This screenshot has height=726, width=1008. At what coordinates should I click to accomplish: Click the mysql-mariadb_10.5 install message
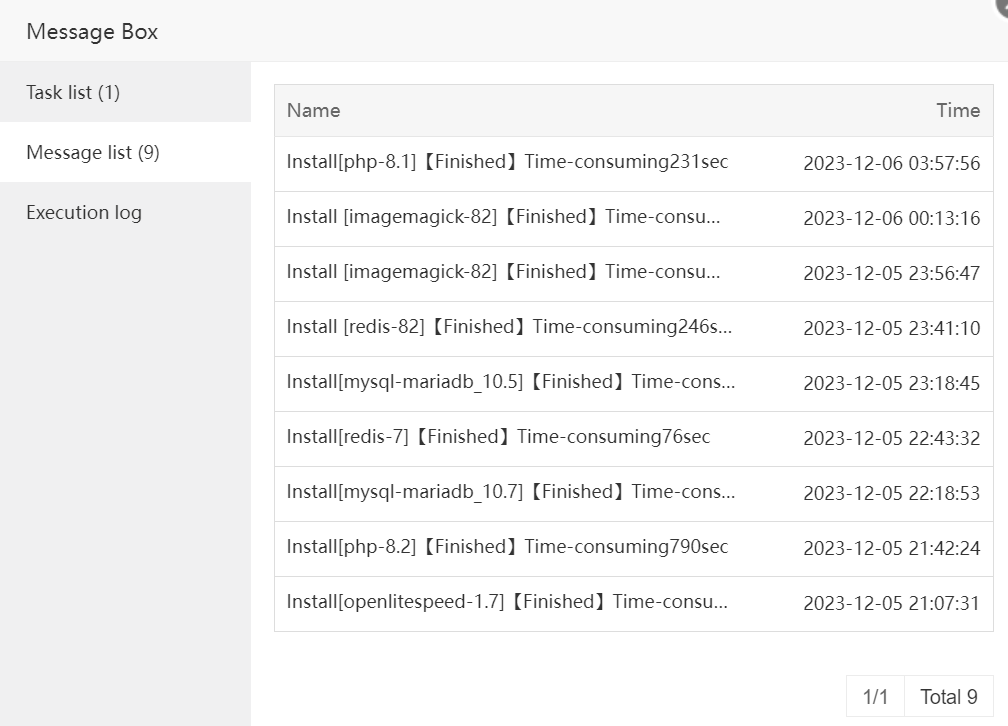[510, 382]
